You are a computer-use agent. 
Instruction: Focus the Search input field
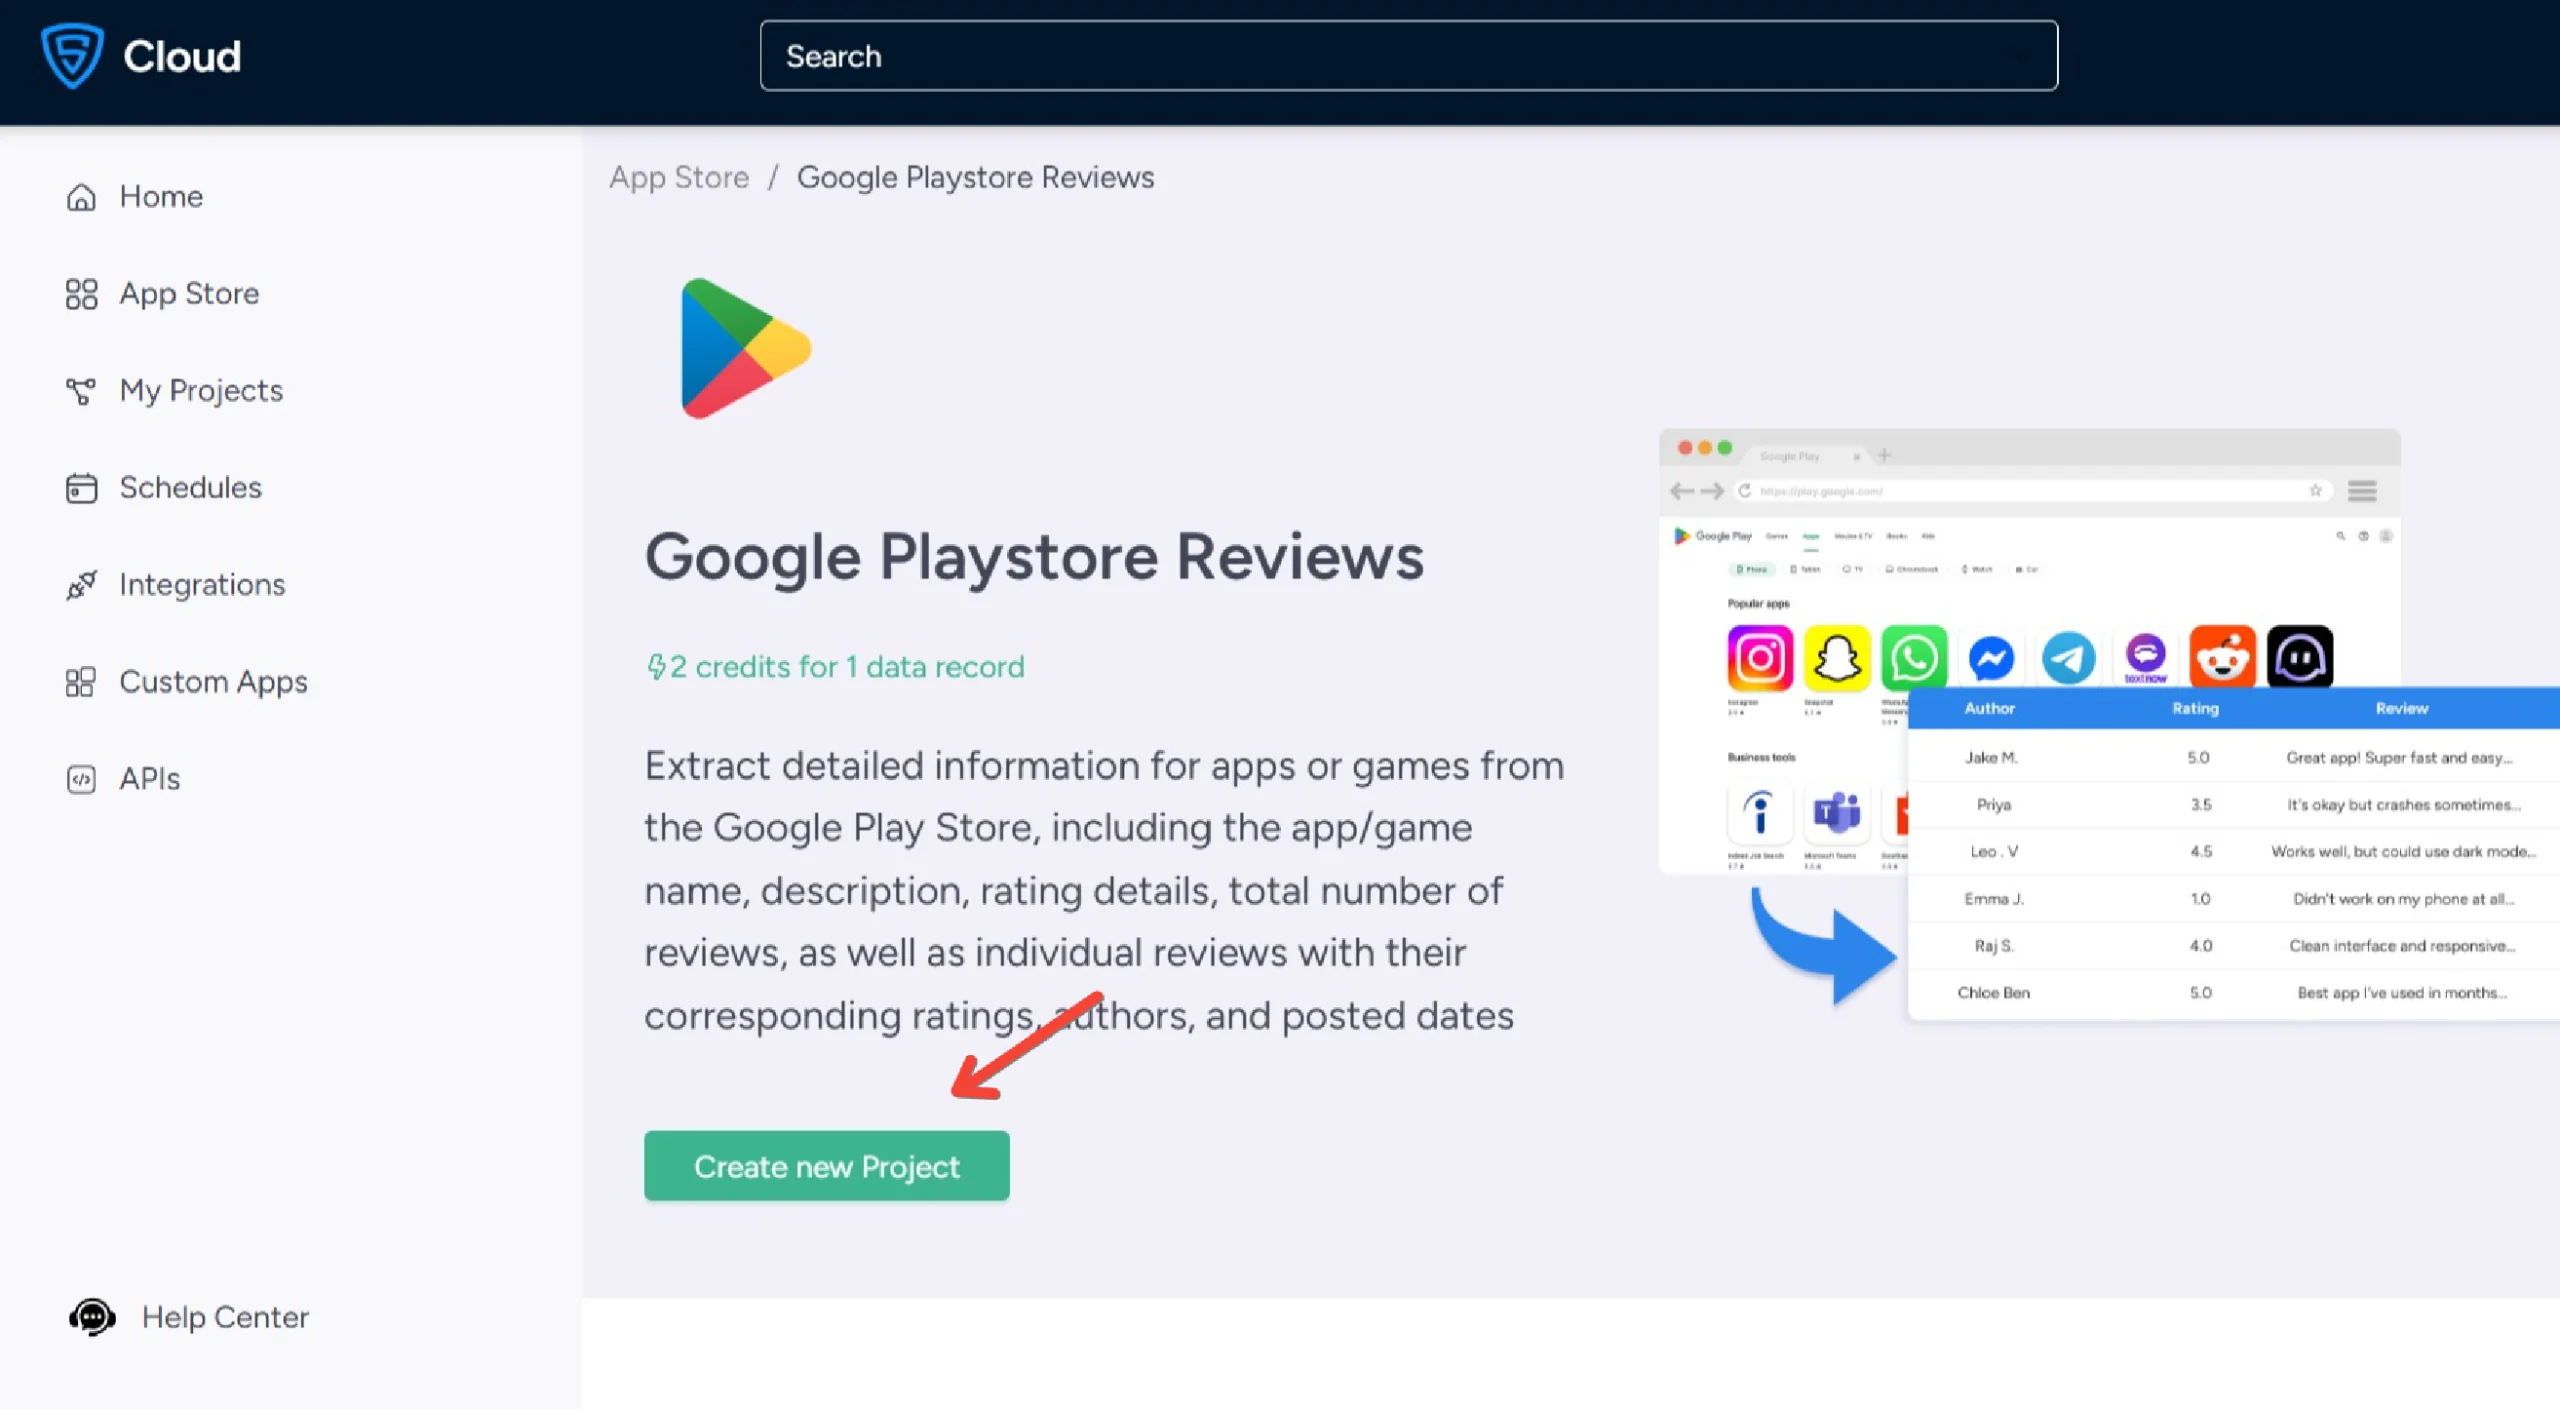(1408, 56)
